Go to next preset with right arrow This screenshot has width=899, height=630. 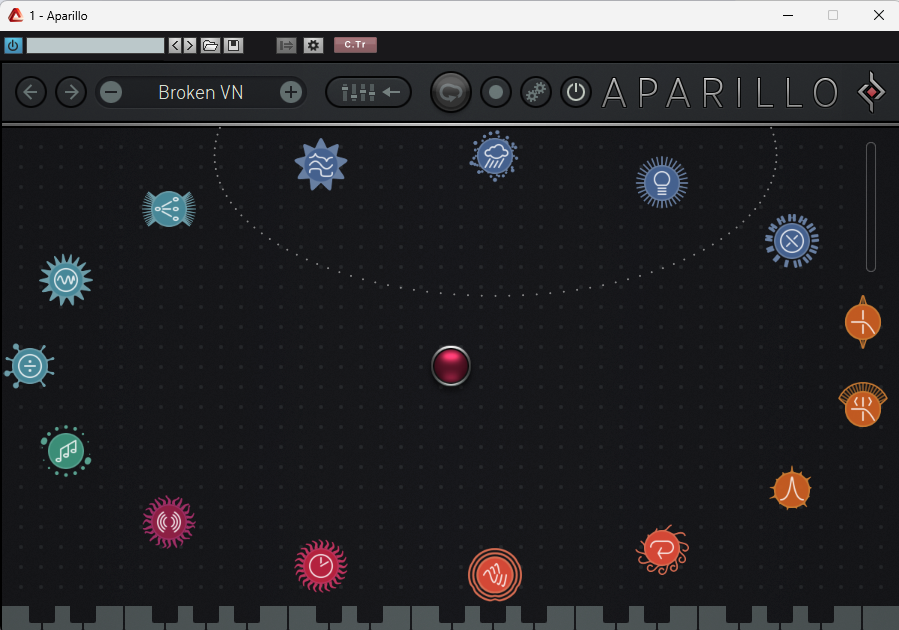tap(71, 92)
